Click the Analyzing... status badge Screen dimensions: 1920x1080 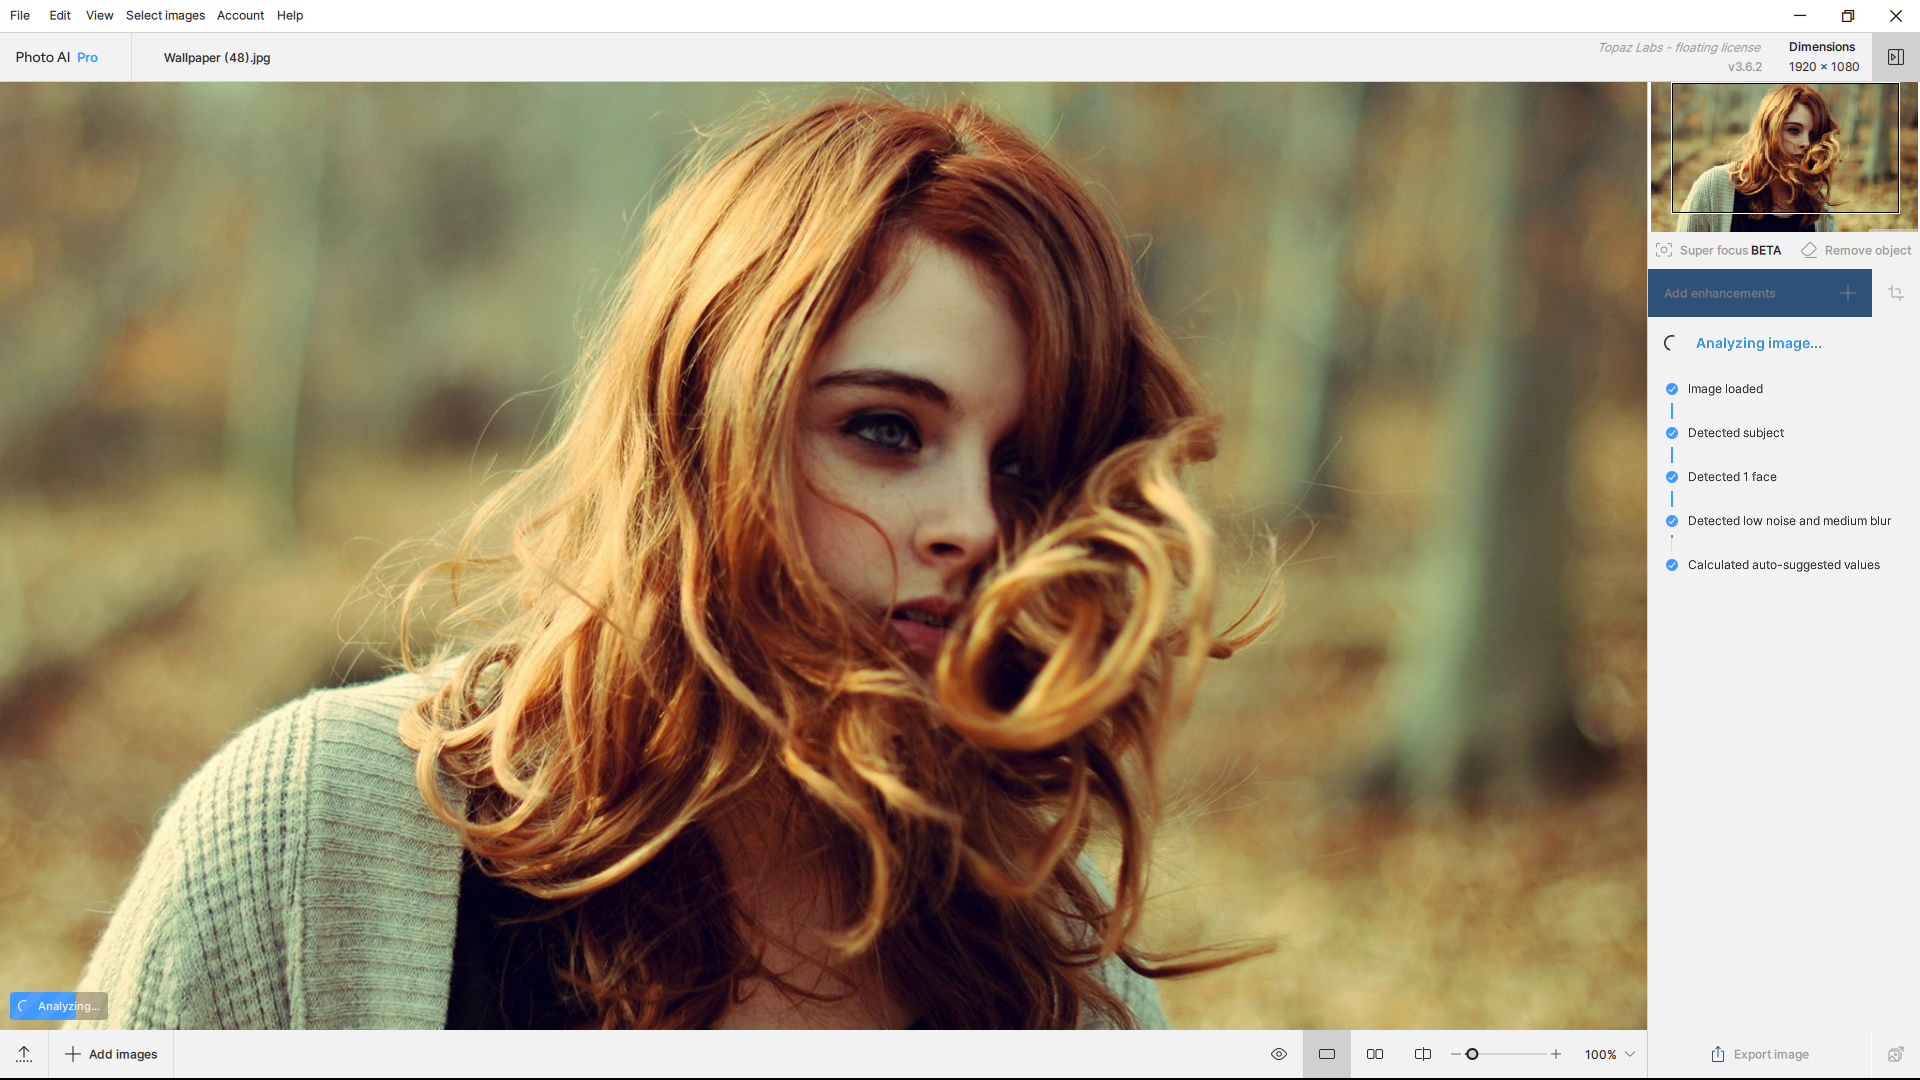click(x=59, y=1006)
